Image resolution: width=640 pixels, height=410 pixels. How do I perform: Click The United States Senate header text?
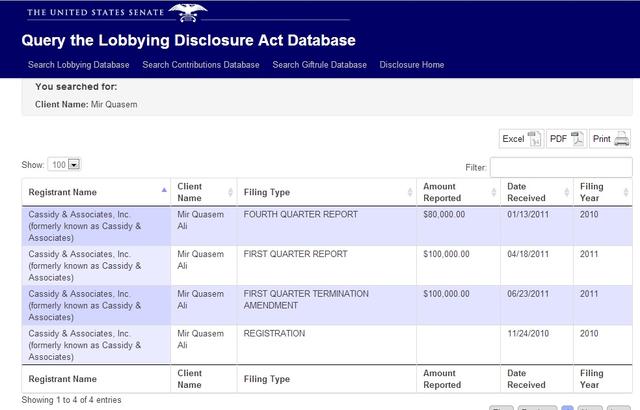(x=96, y=12)
